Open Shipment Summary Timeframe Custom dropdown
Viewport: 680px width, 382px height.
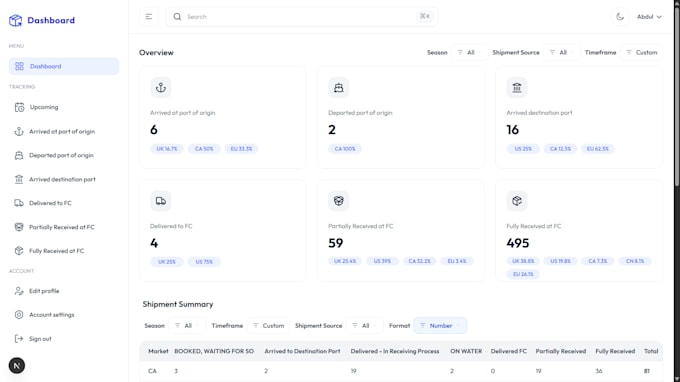(x=268, y=326)
